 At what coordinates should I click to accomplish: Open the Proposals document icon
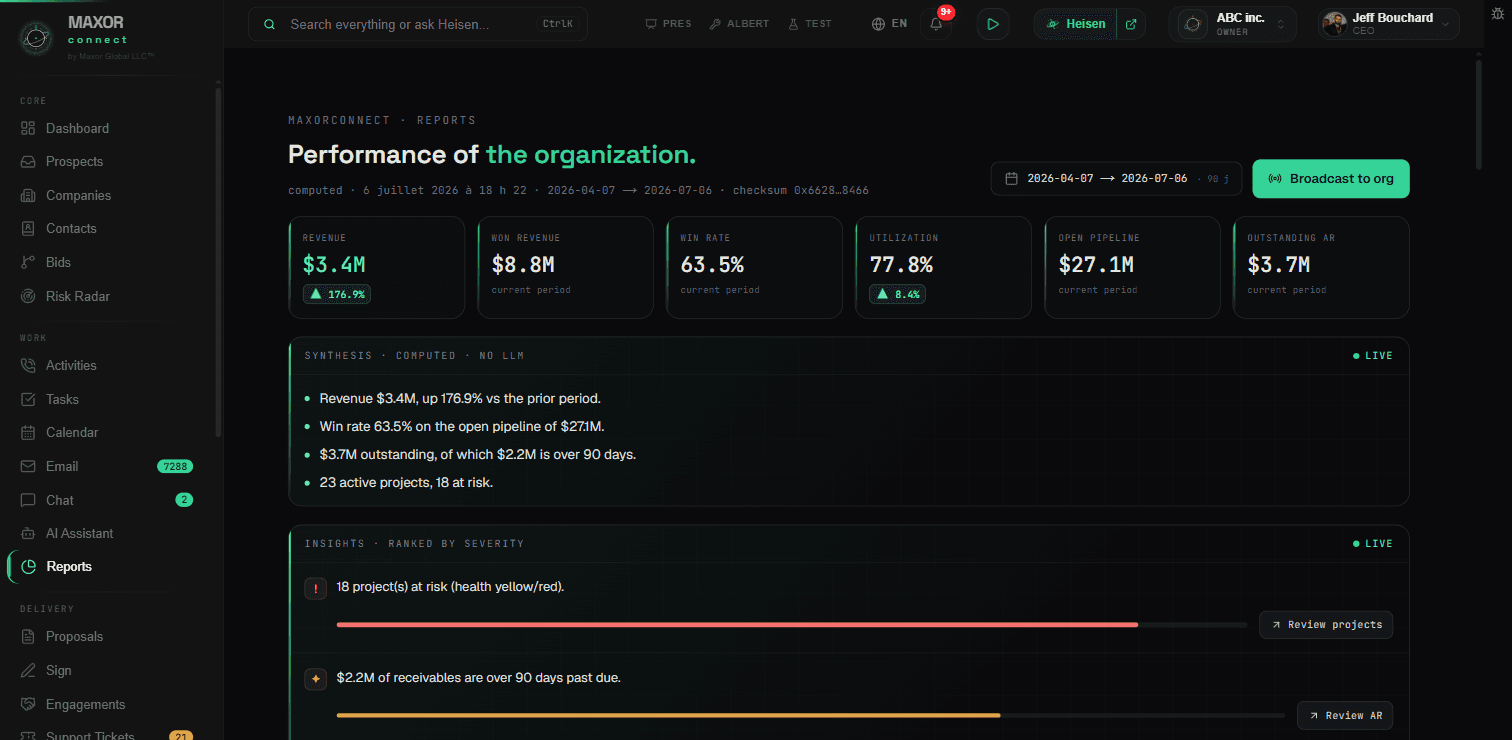[x=28, y=636]
